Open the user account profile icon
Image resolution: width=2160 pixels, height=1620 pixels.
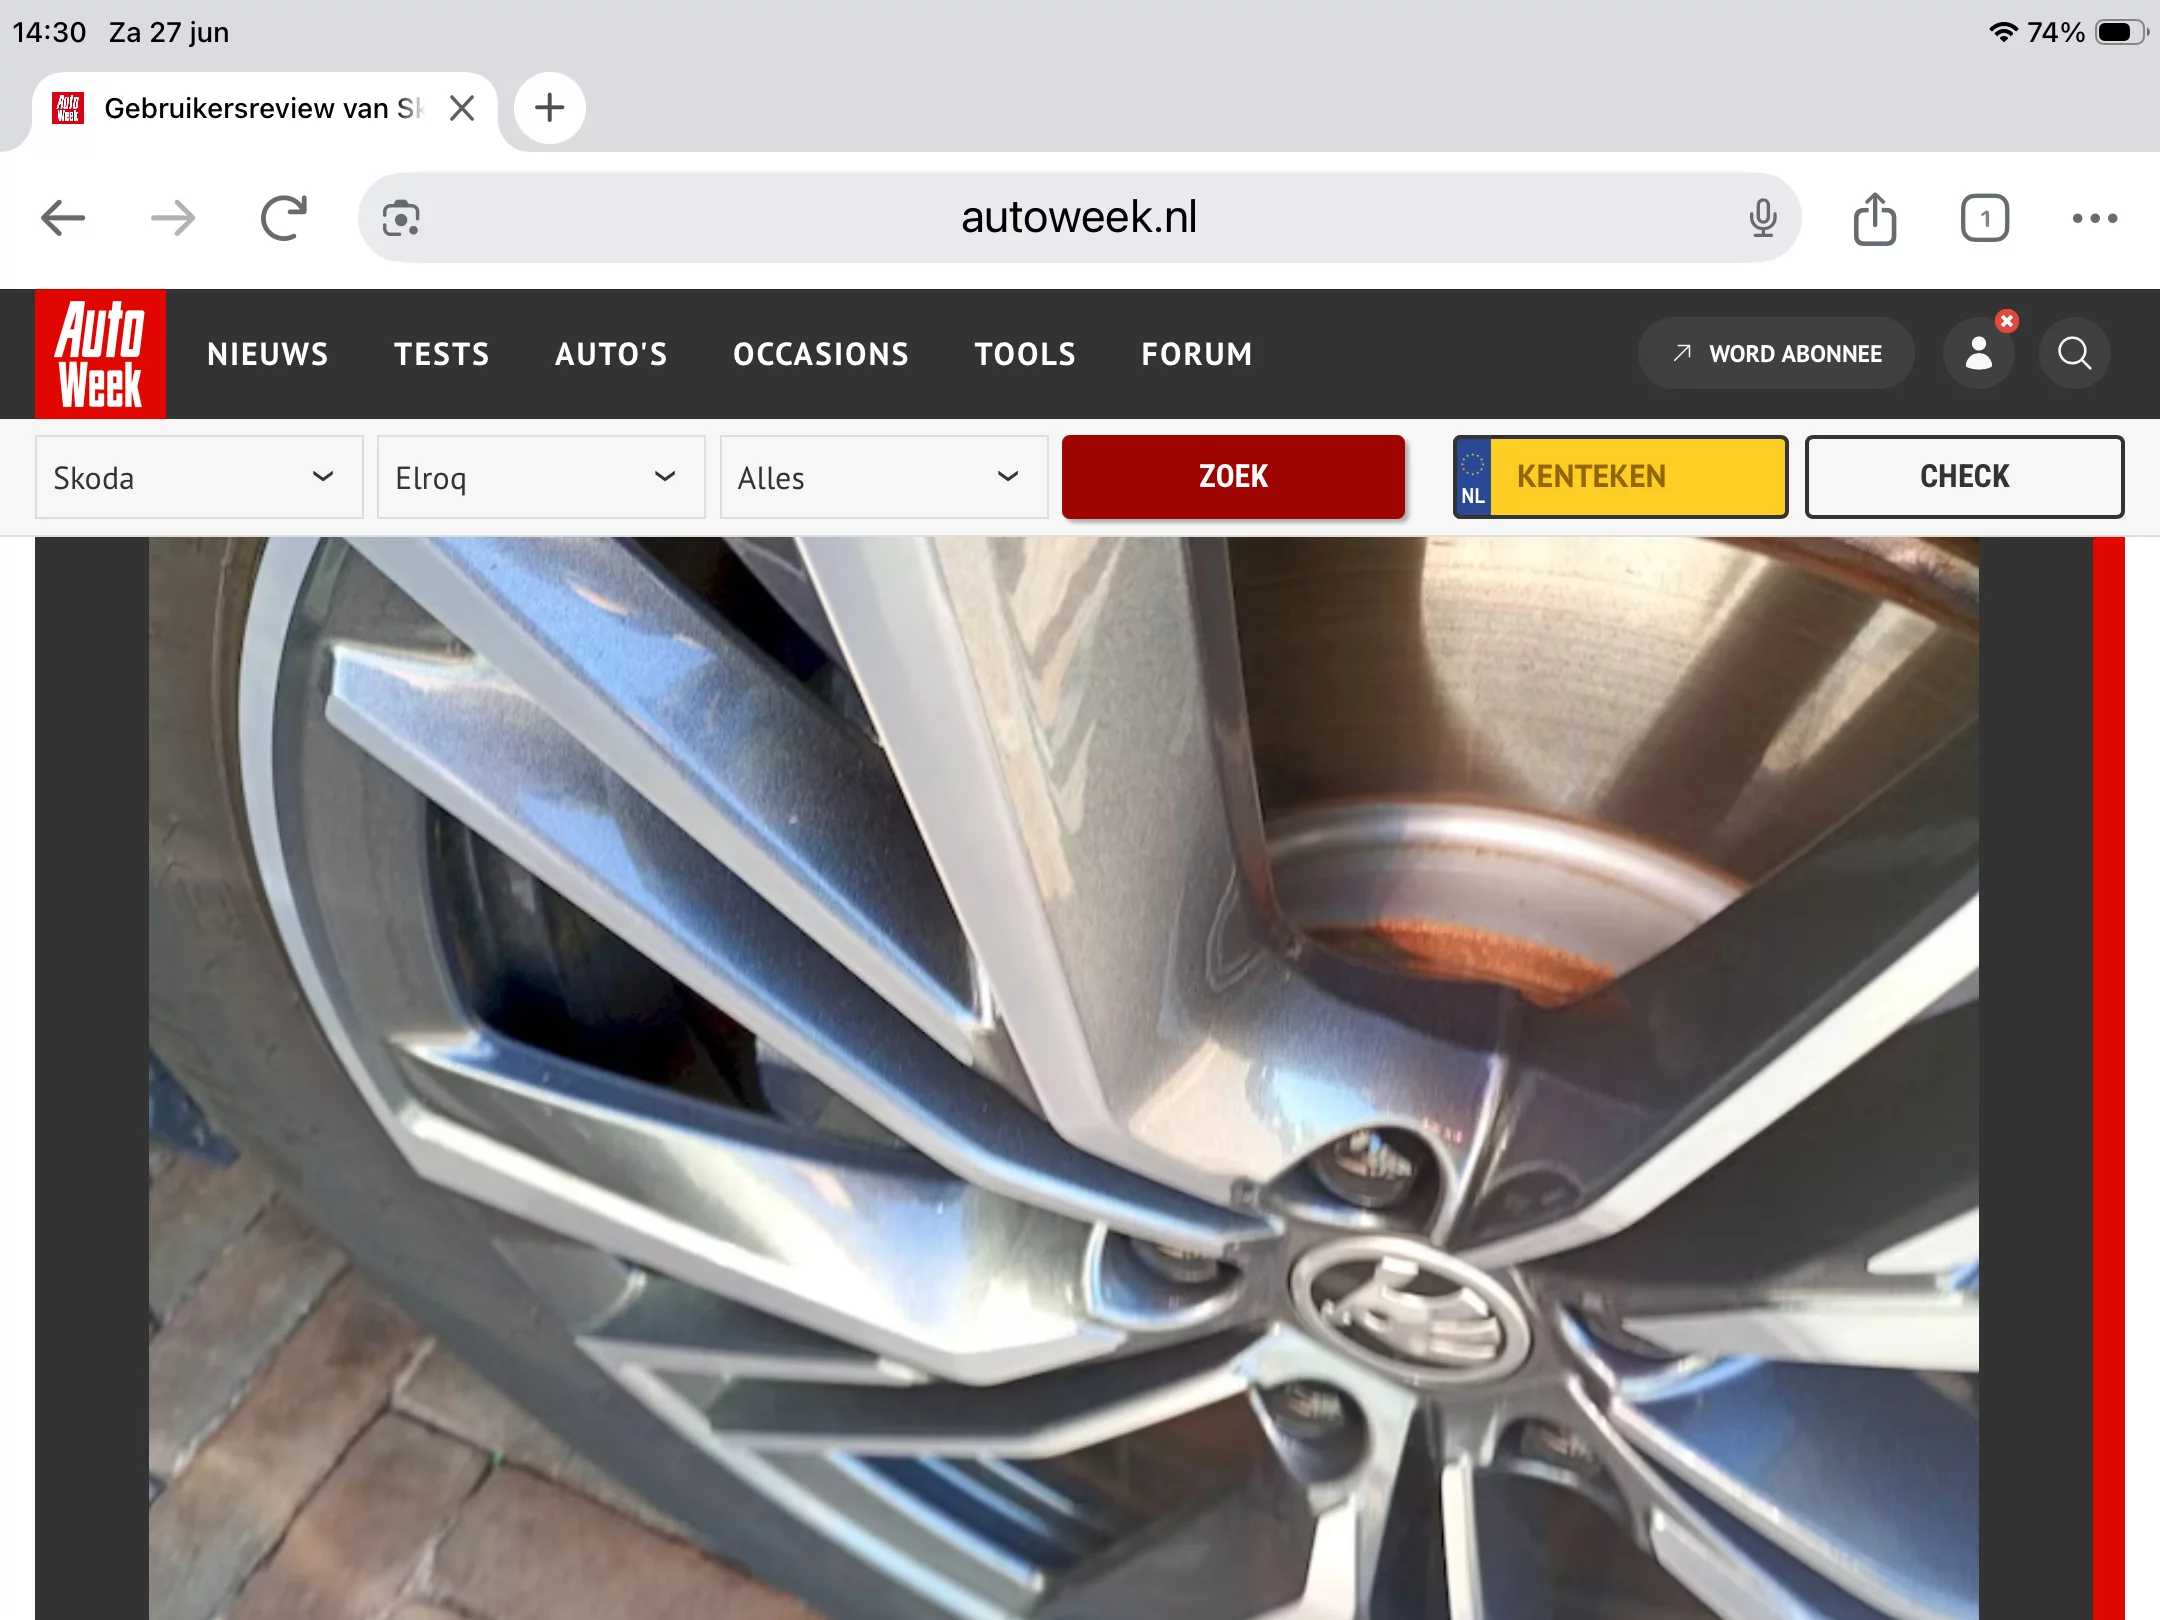coord(1979,353)
